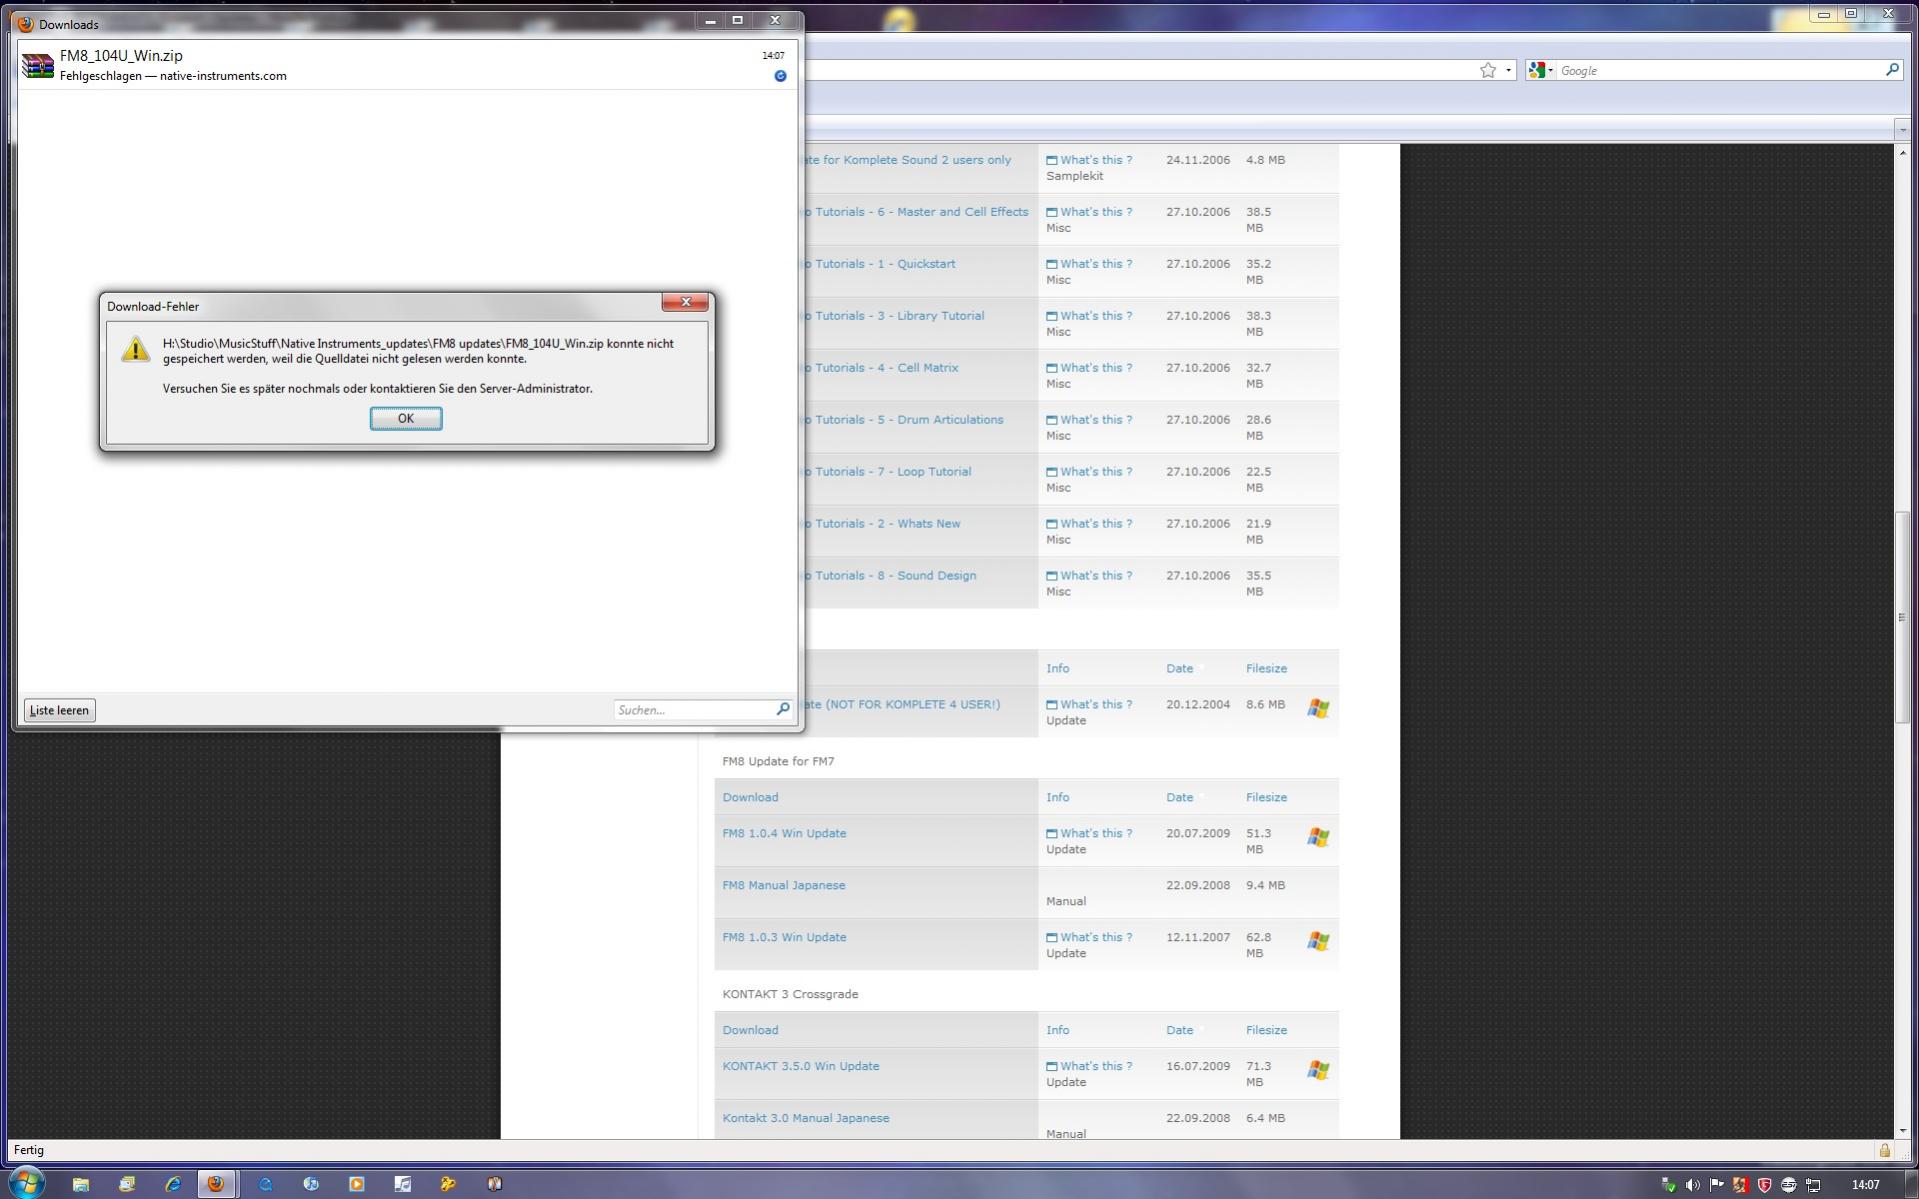Click the Liste leeren button
Image resolution: width=1919 pixels, height=1199 pixels.
pos(59,710)
